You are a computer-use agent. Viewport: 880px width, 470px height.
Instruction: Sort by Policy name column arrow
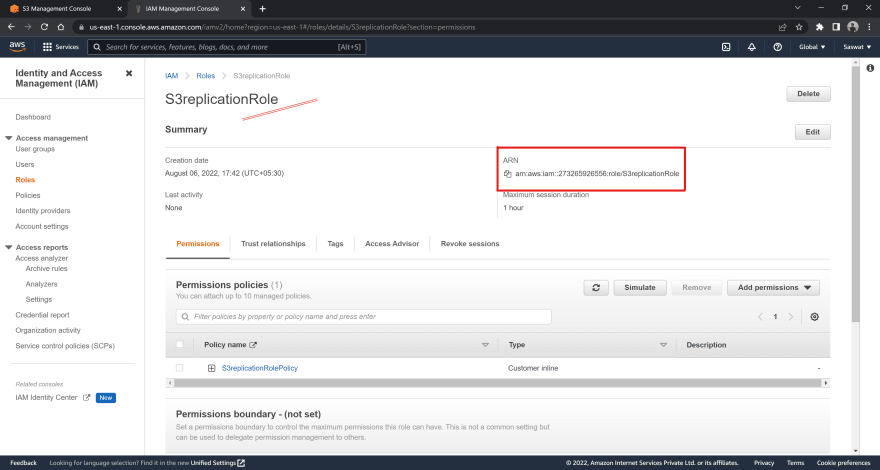(x=485, y=345)
